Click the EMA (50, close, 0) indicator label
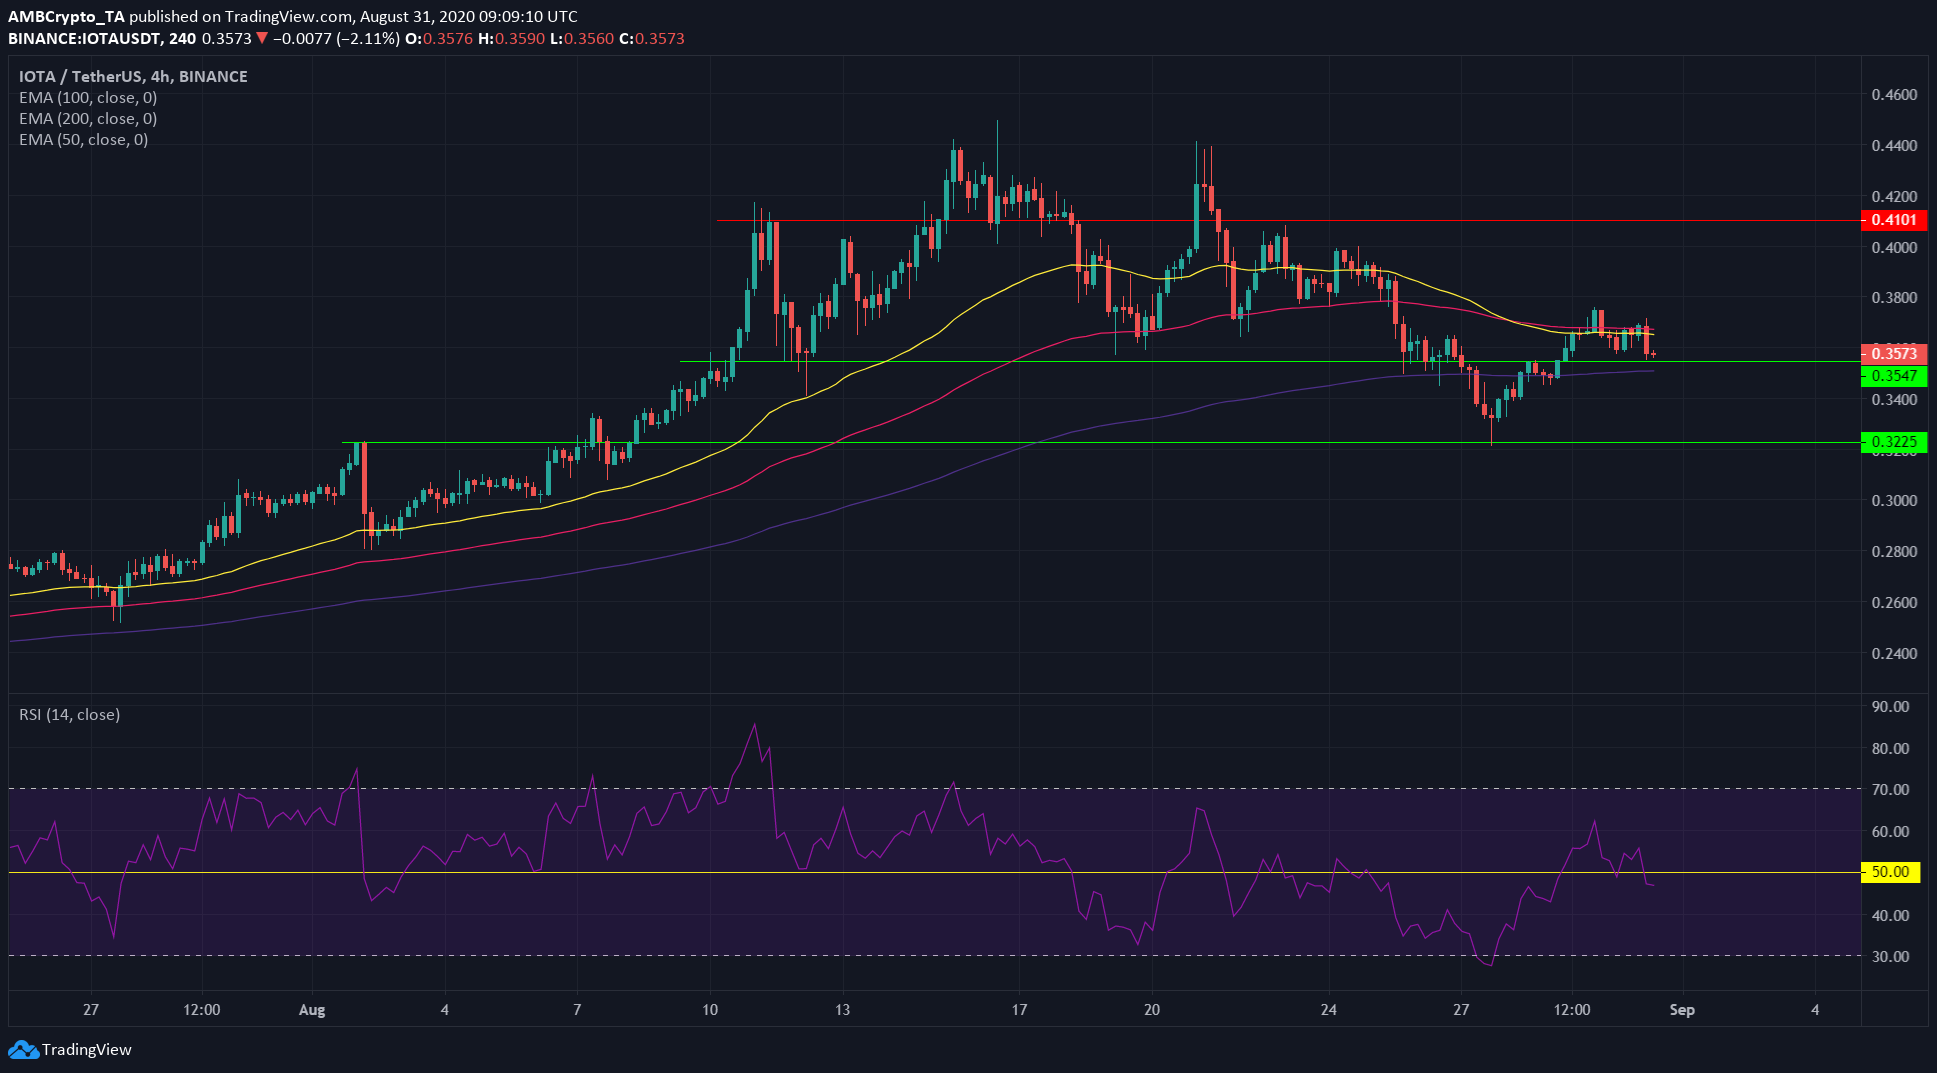 84,139
